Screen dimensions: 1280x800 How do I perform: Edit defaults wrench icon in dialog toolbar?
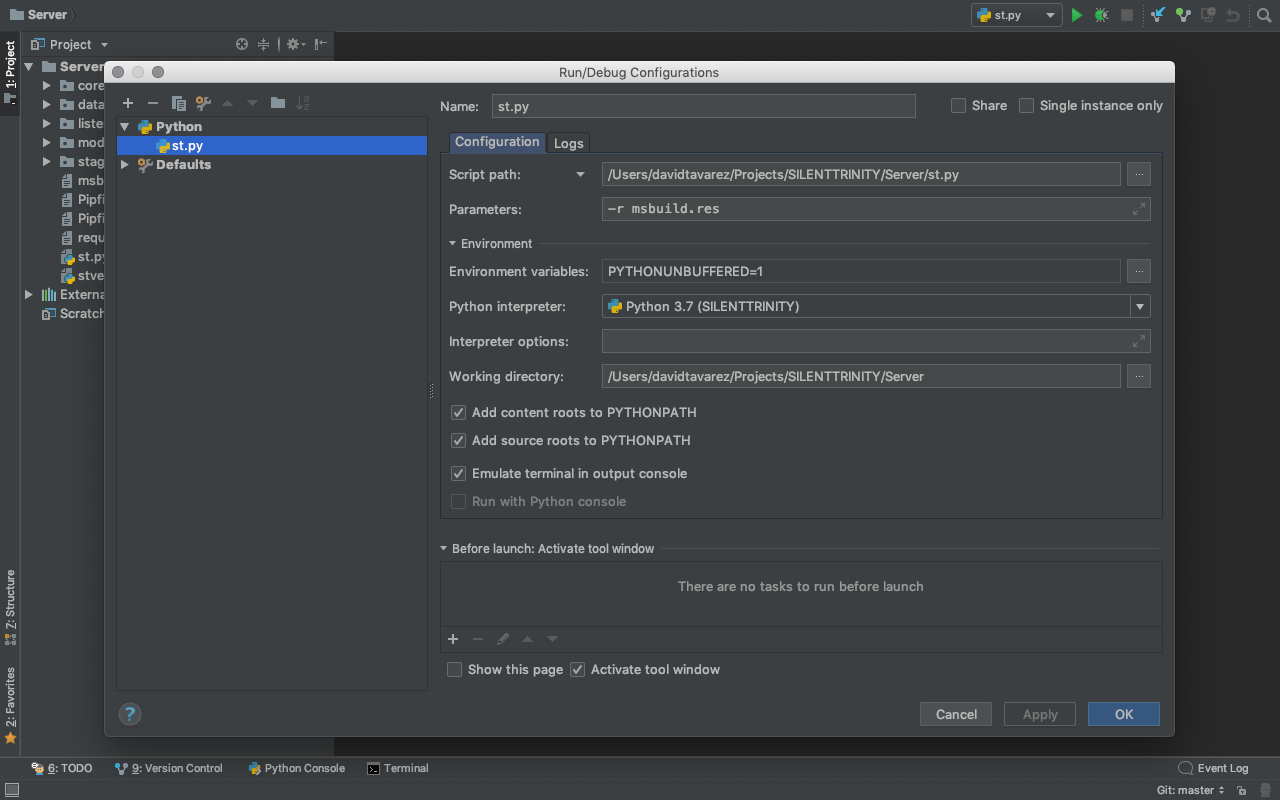(203, 103)
